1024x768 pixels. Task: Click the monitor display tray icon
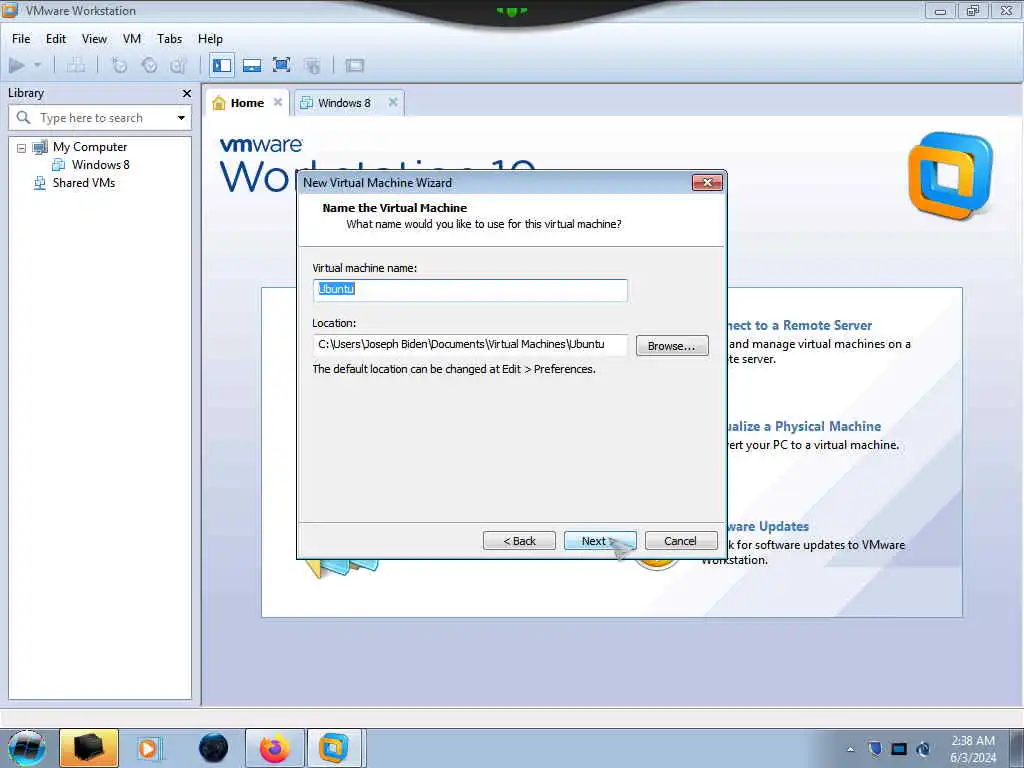click(899, 749)
